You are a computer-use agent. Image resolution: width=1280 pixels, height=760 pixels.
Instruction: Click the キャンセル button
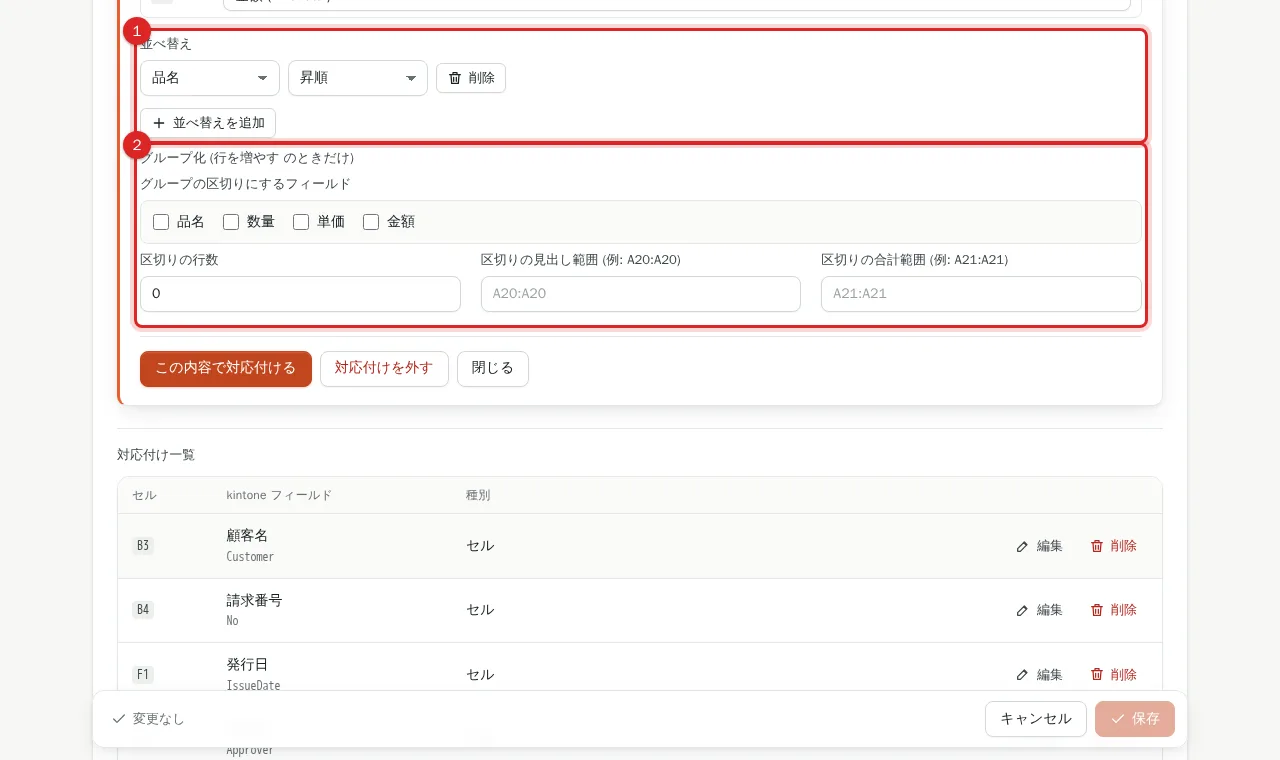1036,719
